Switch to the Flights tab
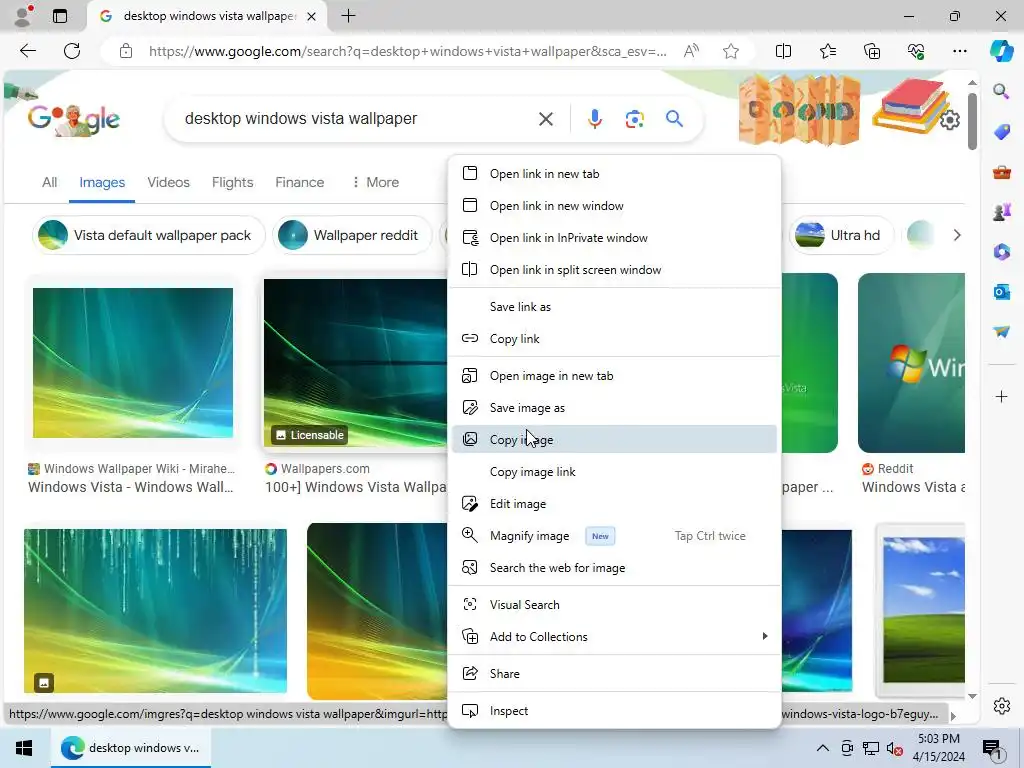 point(232,182)
